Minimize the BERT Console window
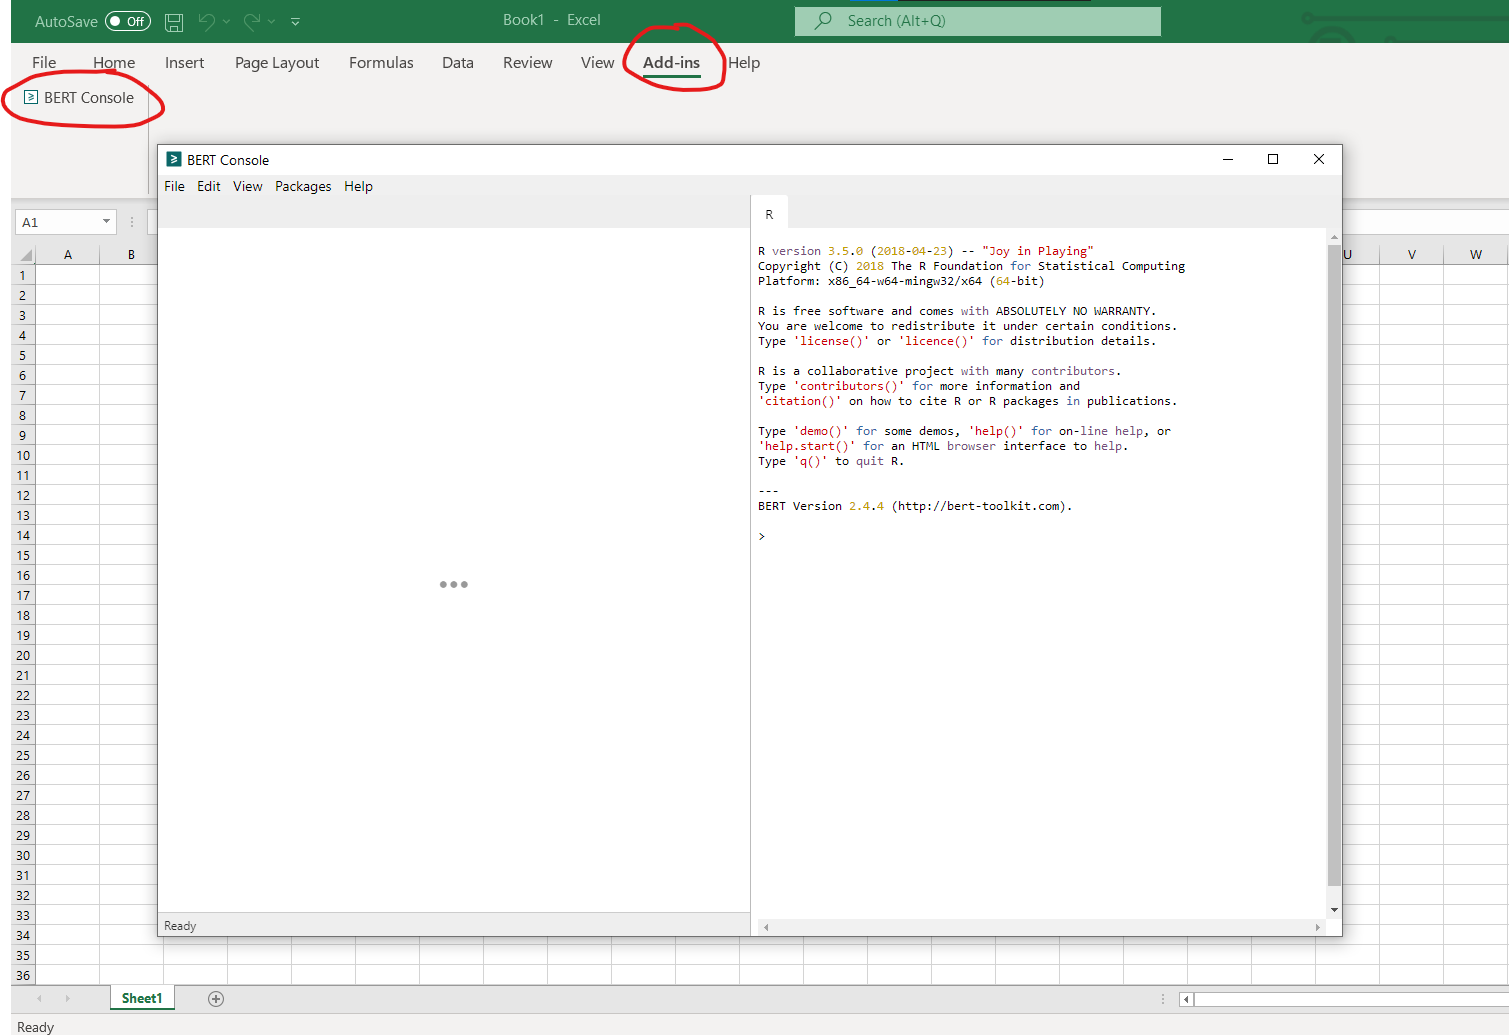Image resolution: width=1509 pixels, height=1035 pixels. (1228, 159)
